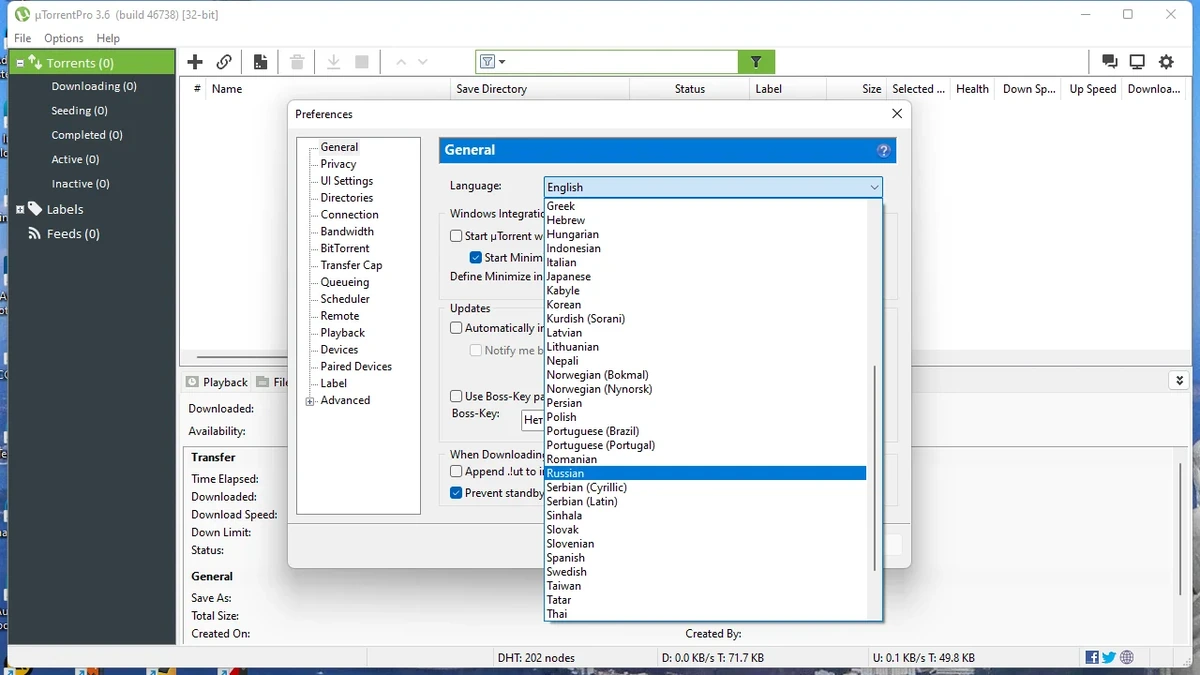
Task: Toggle Start µTorrent with Windows checkbox
Action: tap(456, 236)
